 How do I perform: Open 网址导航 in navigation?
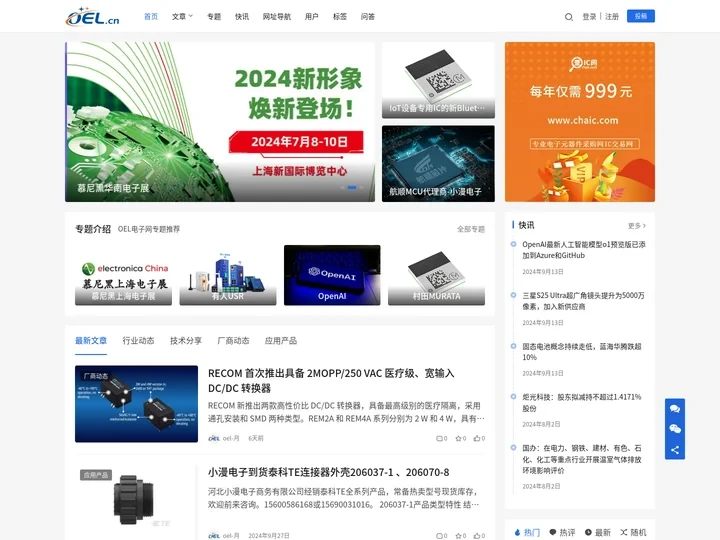click(x=277, y=17)
